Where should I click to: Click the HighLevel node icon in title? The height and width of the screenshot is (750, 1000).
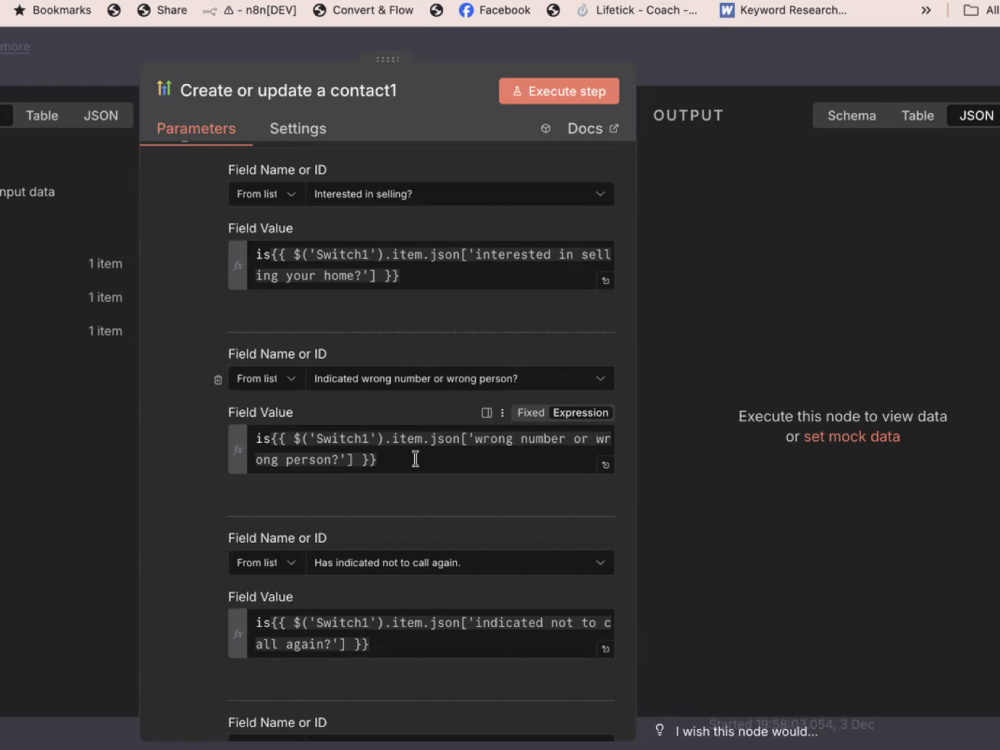pos(164,89)
